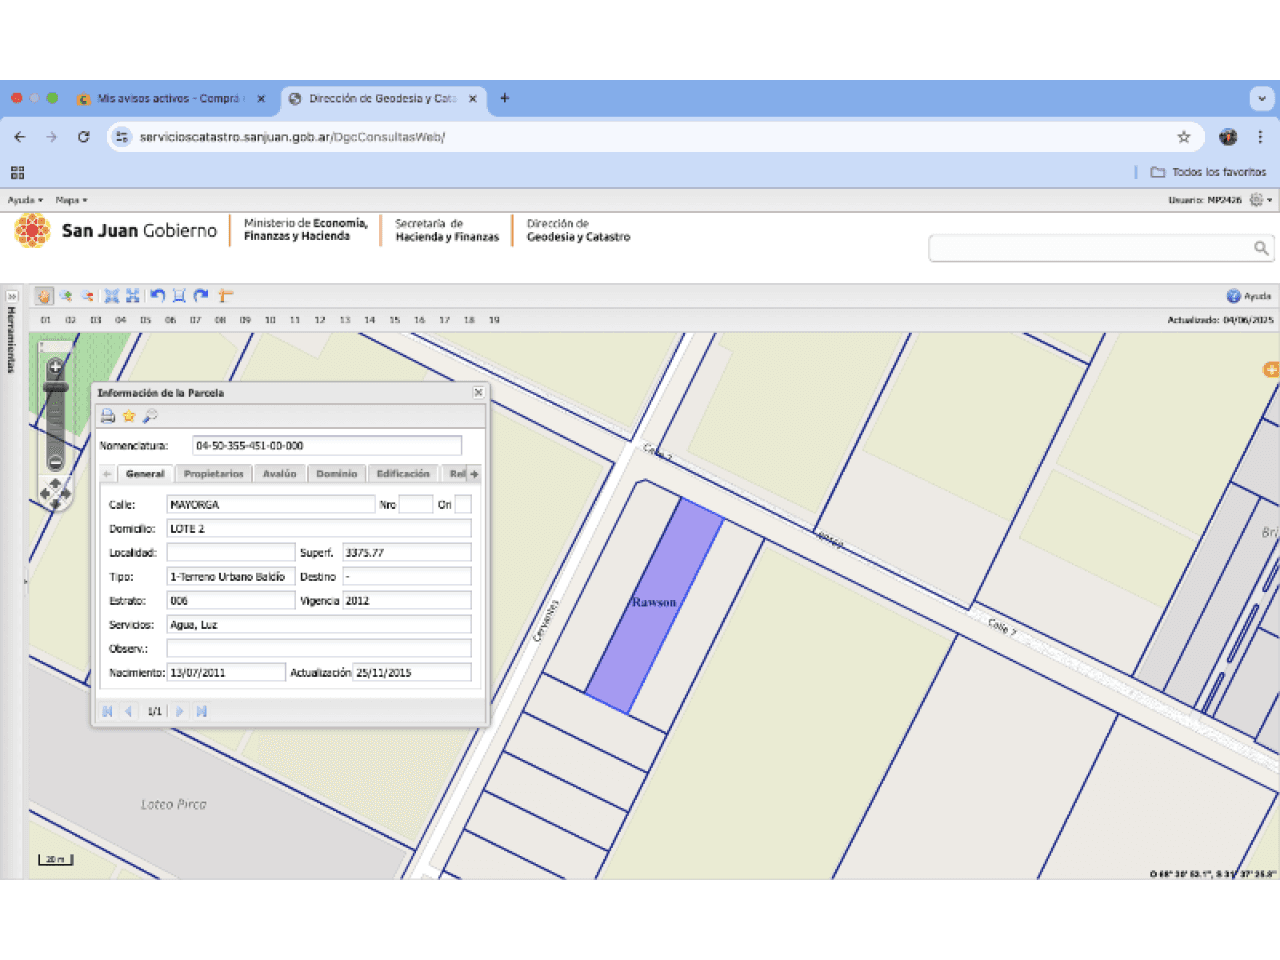
Task: Open the user settings gear dropdown
Action: (x=1260, y=200)
